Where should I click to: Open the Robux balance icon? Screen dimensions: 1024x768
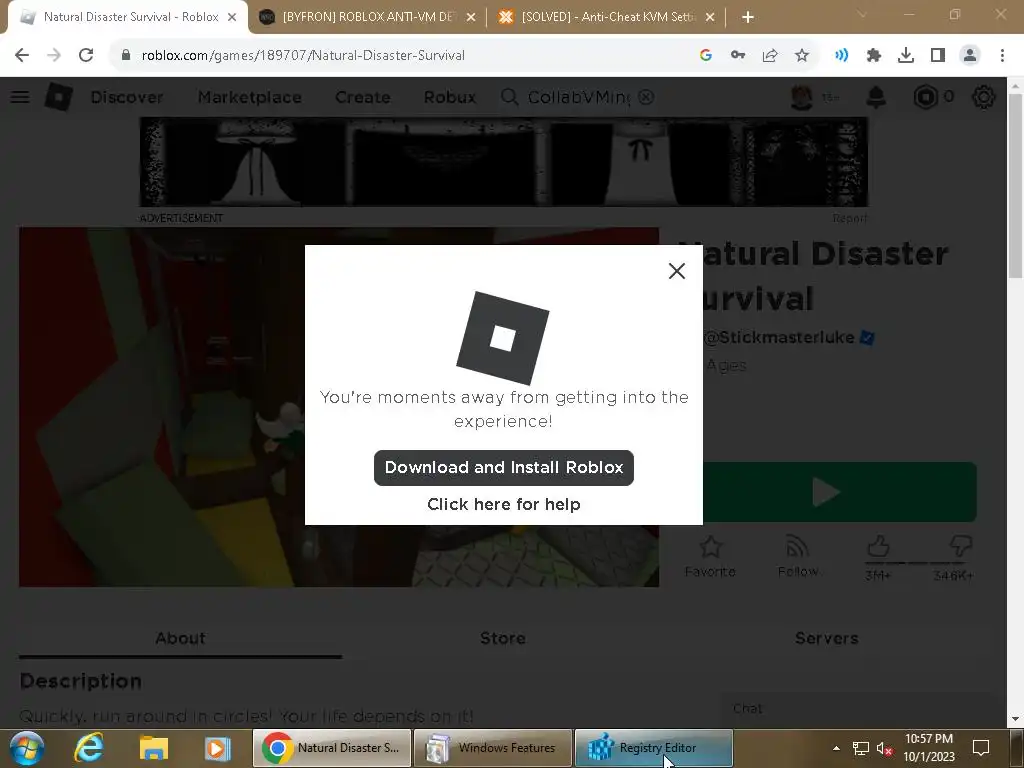925,97
